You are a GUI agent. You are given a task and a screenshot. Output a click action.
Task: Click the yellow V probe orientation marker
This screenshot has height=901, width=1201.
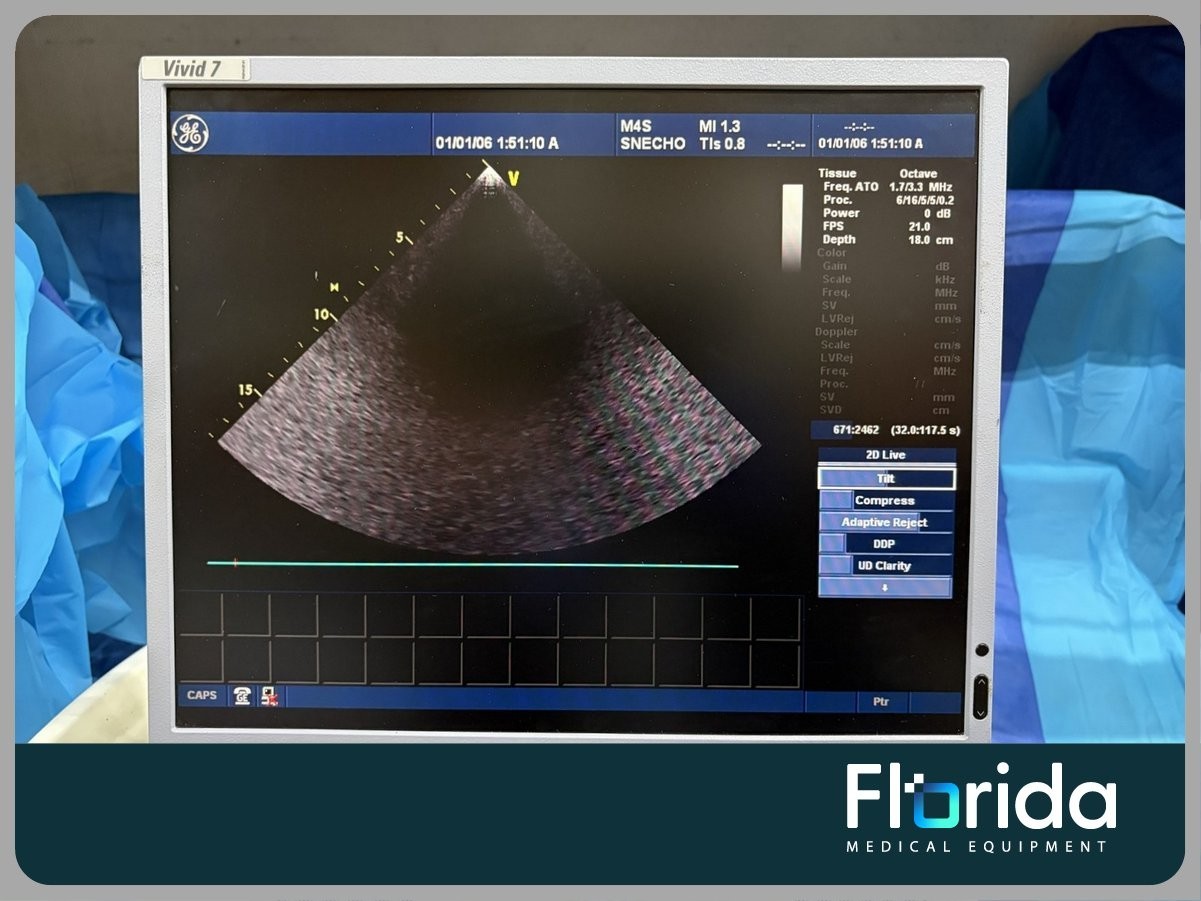pyautogui.click(x=513, y=178)
